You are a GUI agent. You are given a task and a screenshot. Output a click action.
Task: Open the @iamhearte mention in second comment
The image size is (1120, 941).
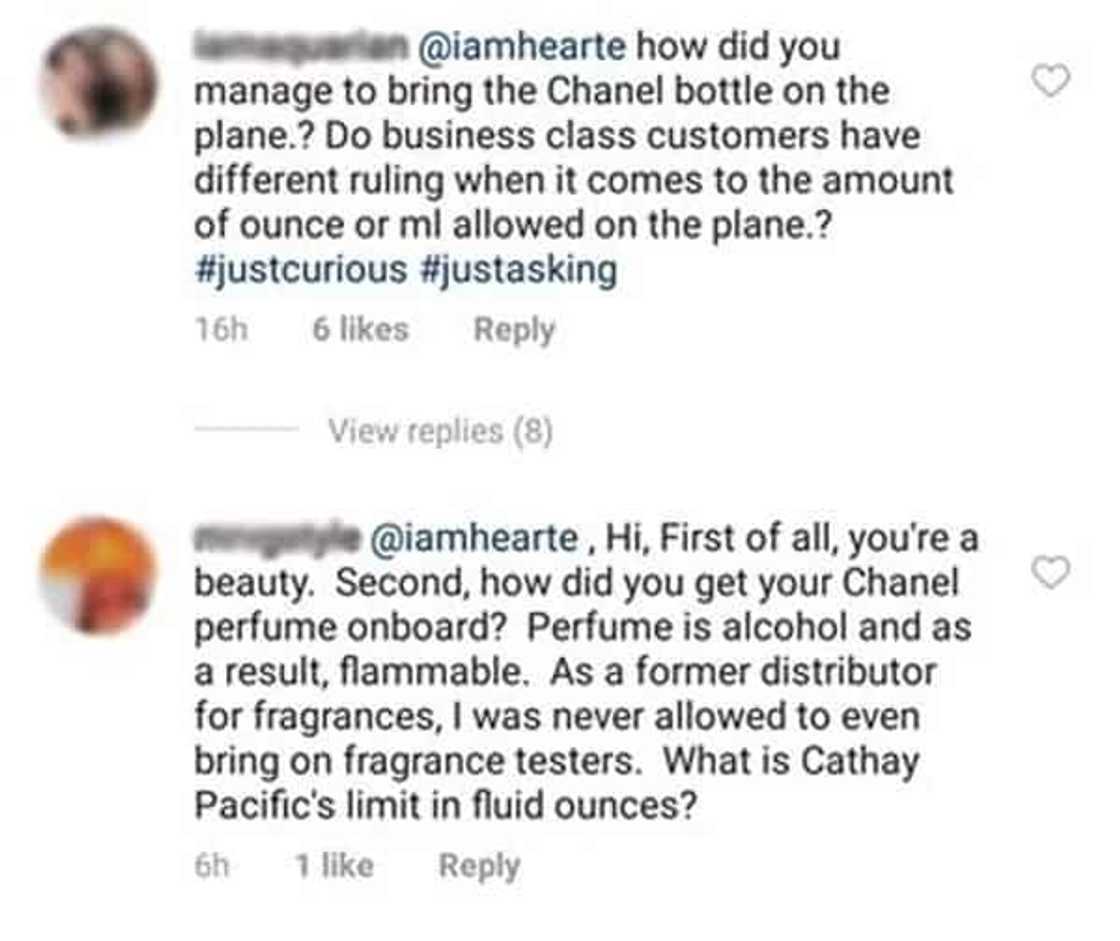(x=474, y=539)
